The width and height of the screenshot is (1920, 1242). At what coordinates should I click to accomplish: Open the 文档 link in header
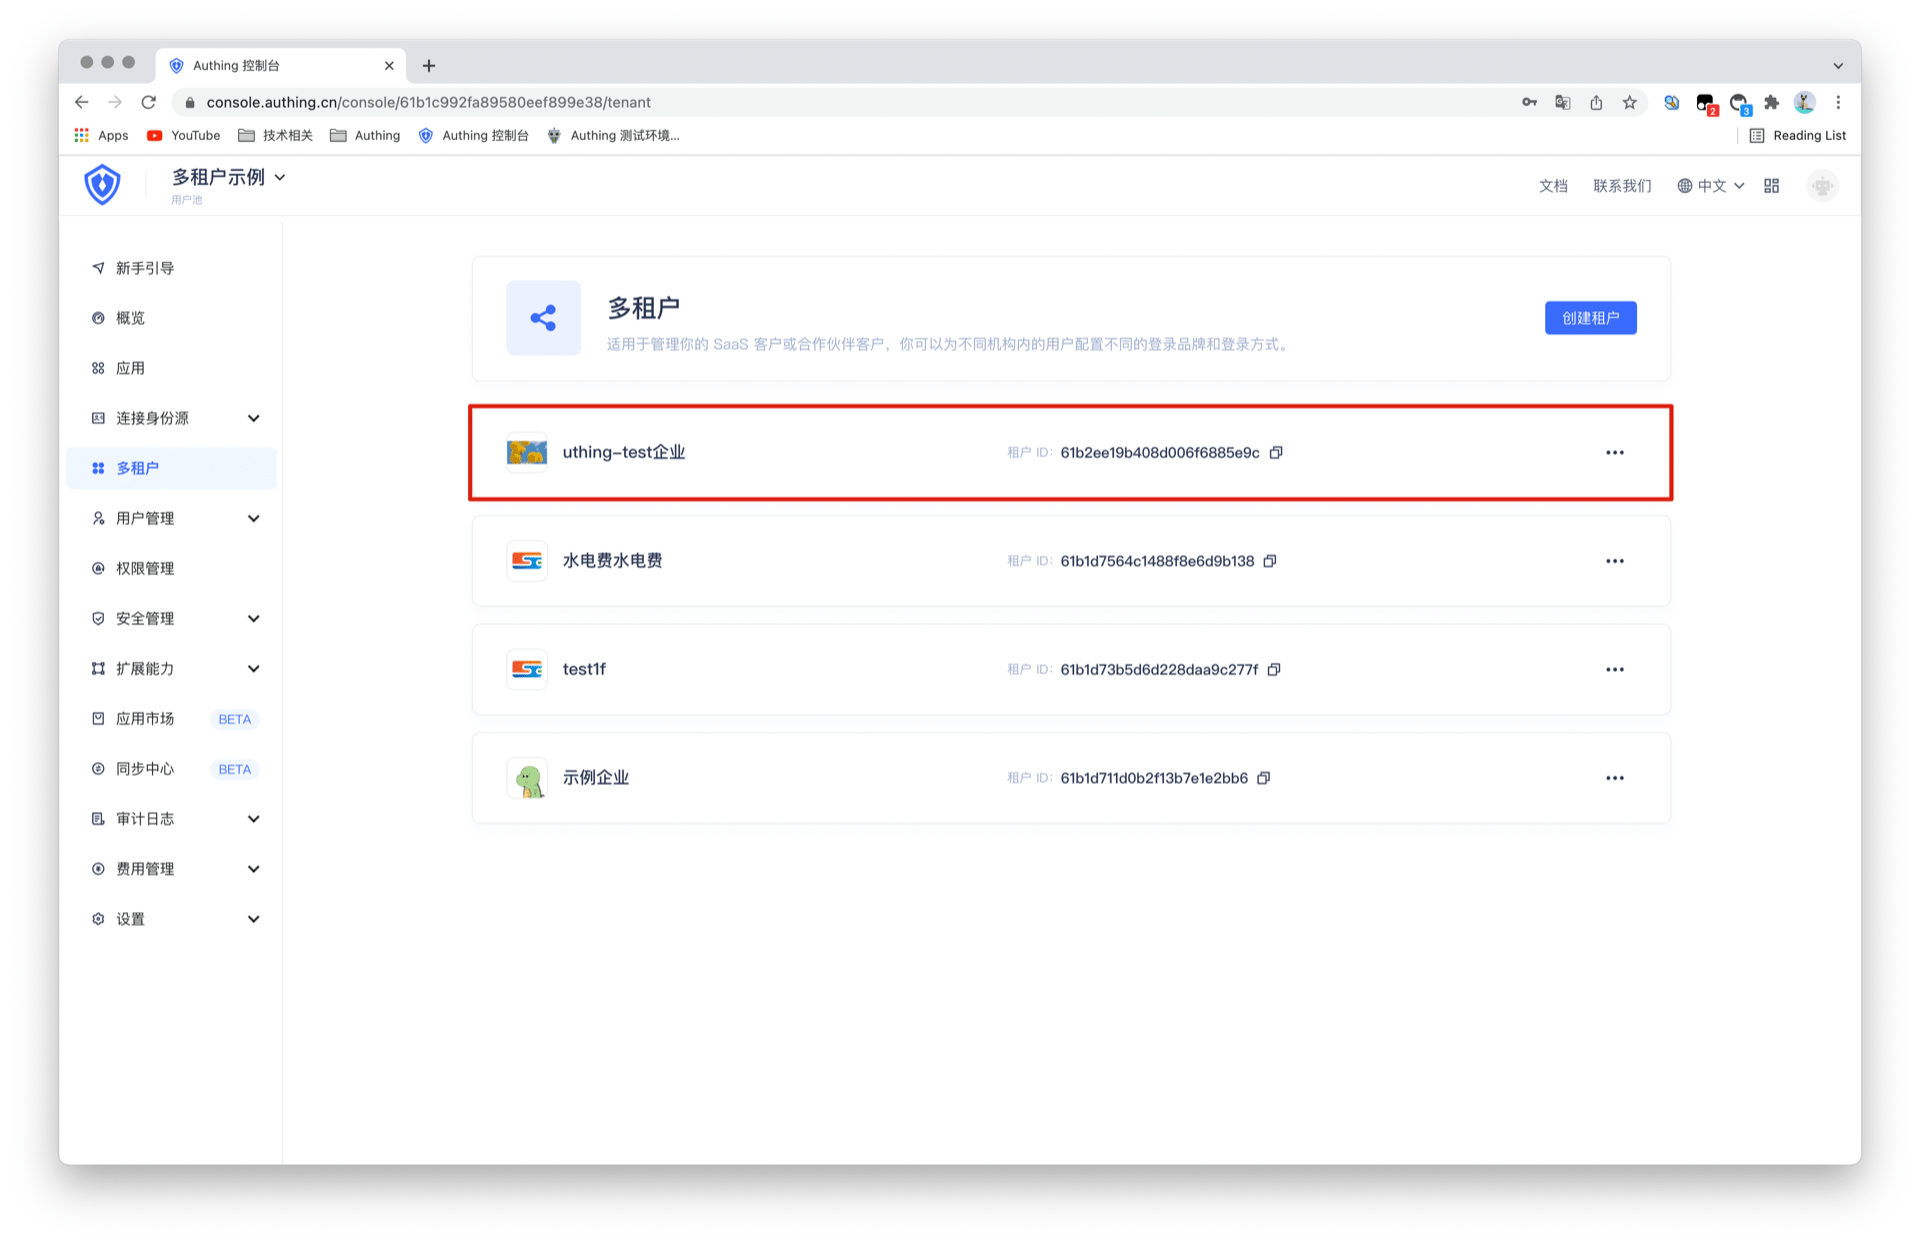click(1552, 186)
